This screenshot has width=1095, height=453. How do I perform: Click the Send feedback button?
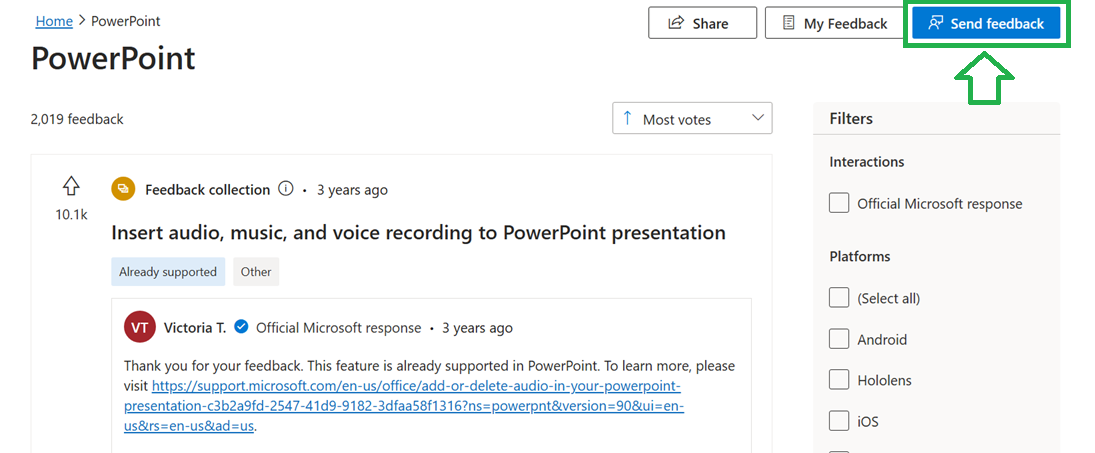click(x=985, y=23)
